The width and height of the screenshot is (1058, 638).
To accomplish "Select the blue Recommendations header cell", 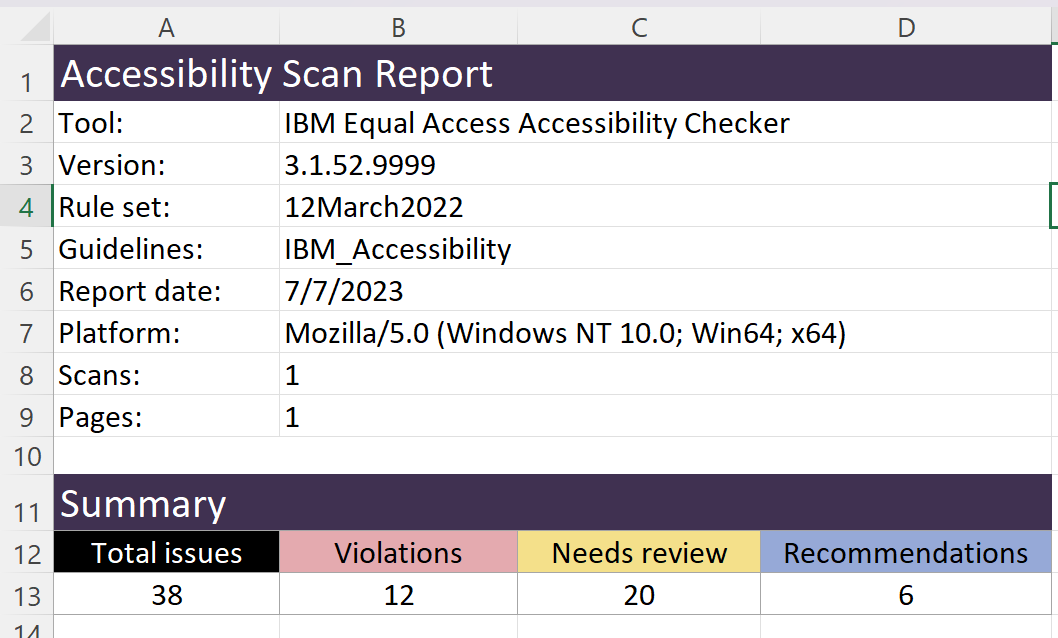I will [905, 552].
